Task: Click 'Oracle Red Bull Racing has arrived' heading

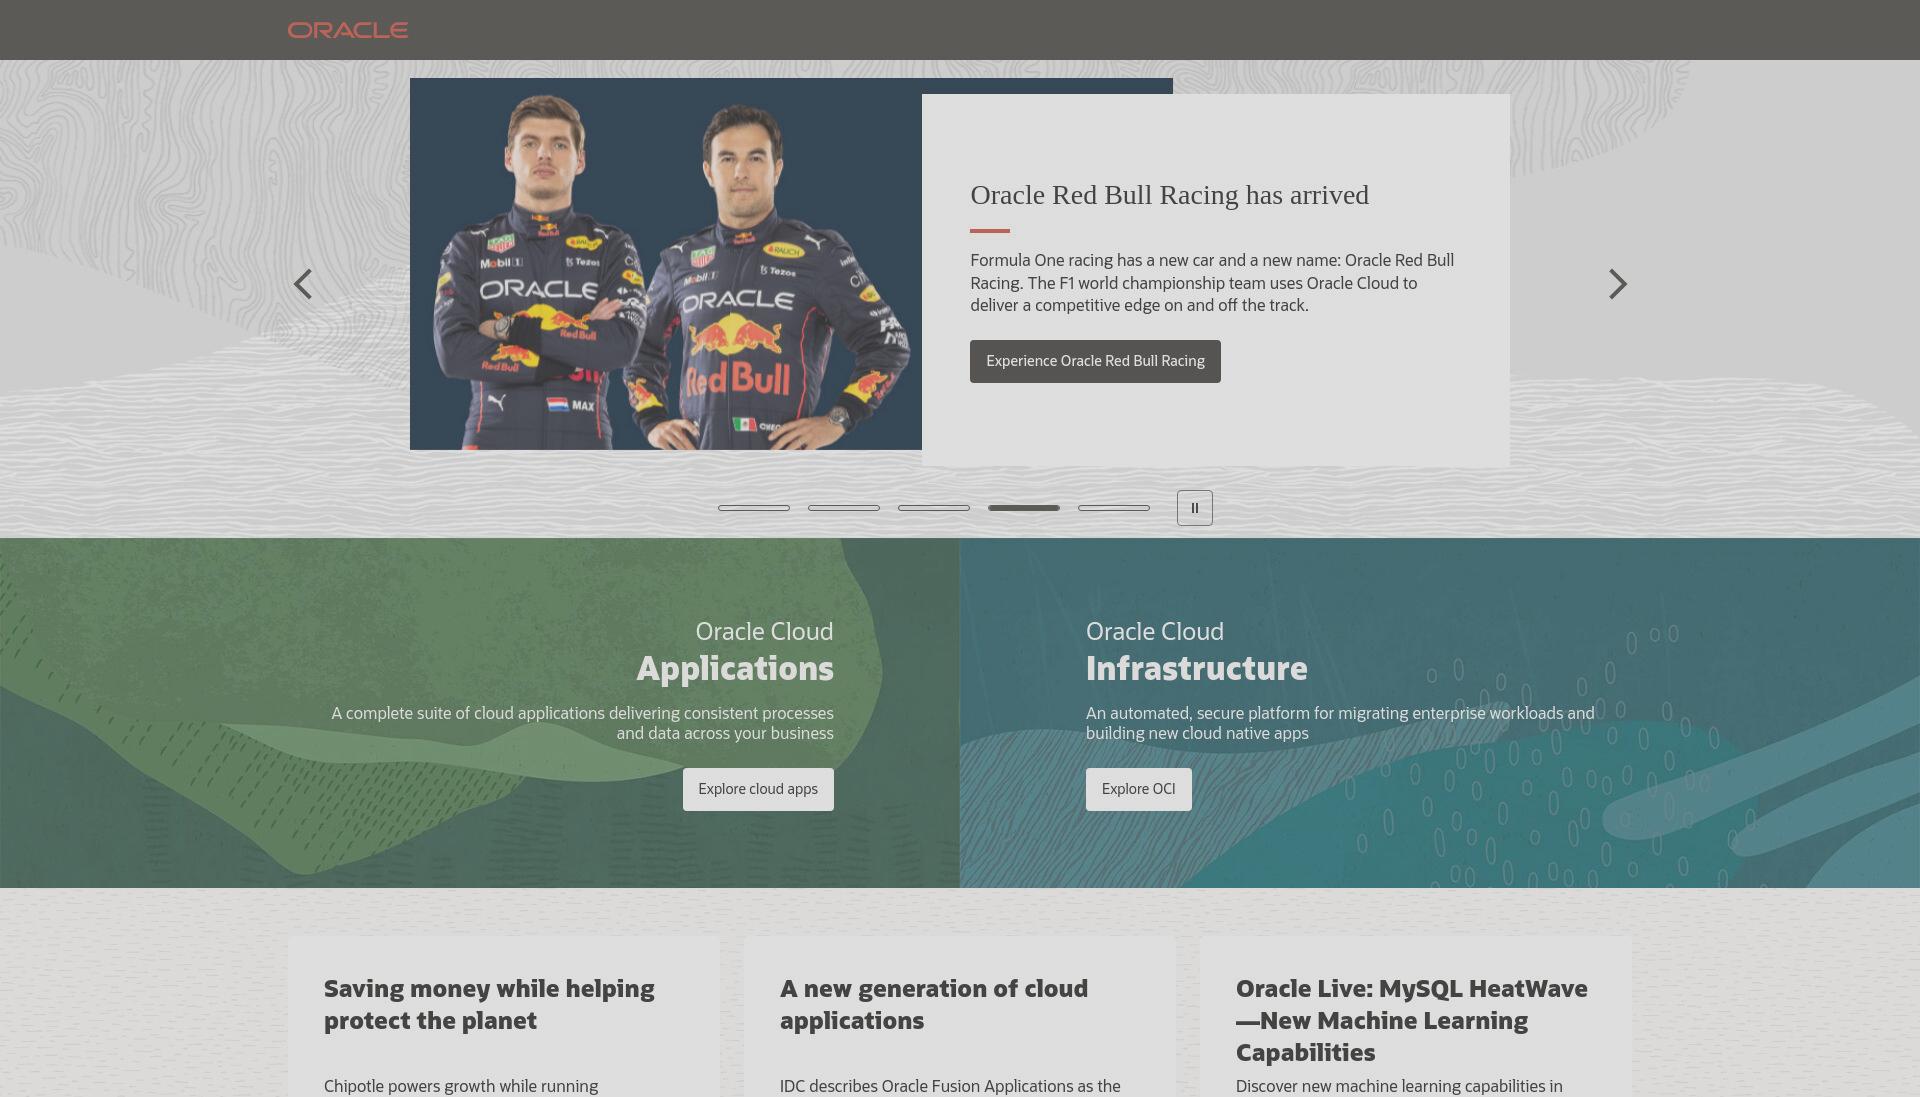Action: point(1169,195)
